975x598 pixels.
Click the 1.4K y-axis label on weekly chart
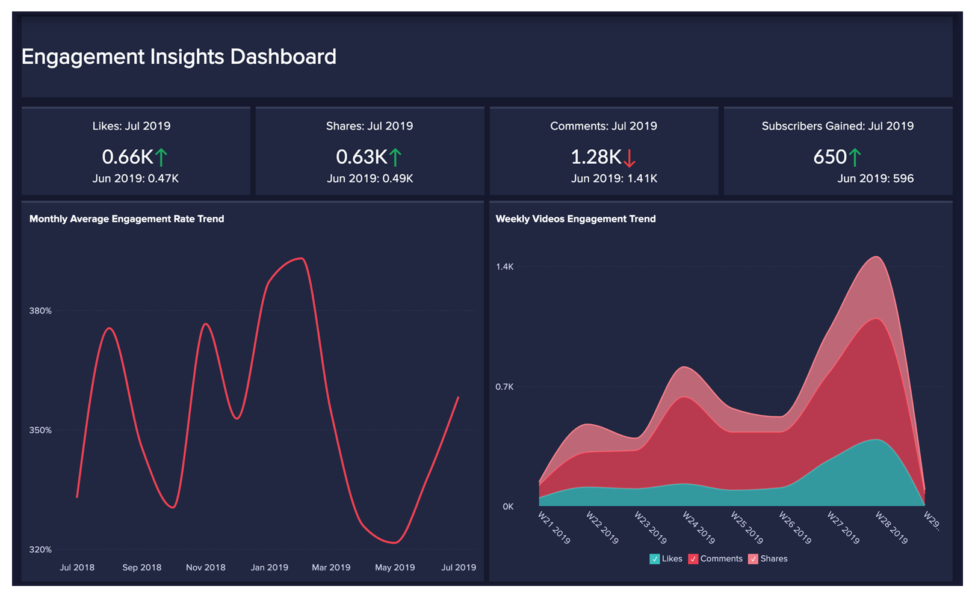[x=505, y=267]
